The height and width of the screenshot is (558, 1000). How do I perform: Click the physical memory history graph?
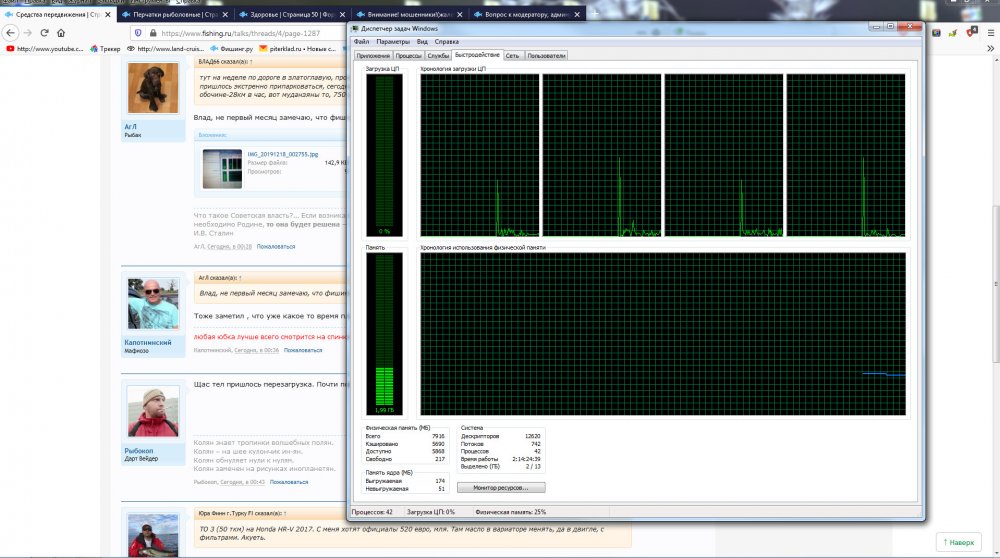pos(663,334)
